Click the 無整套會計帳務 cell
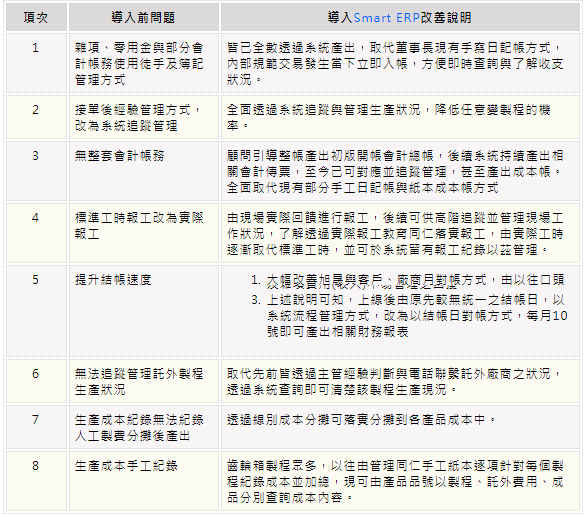The image size is (584, 517). tap(144, 171)
